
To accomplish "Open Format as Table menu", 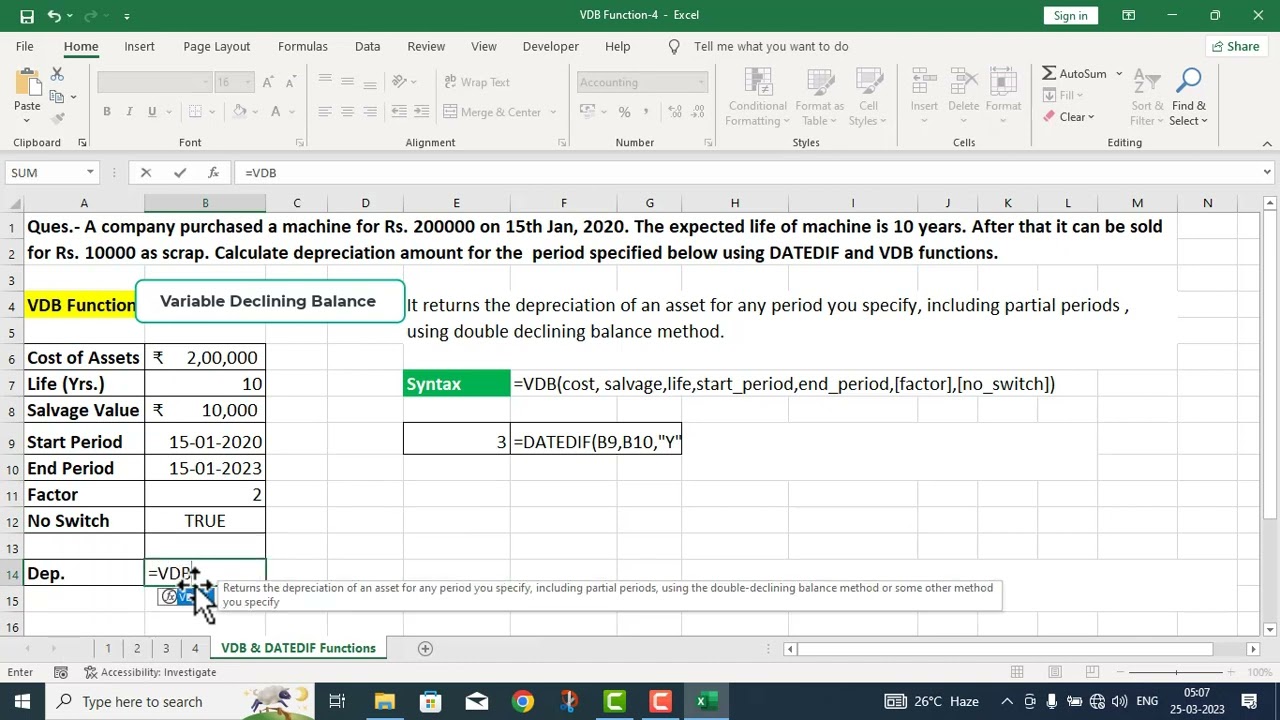I will click(820, 97).
